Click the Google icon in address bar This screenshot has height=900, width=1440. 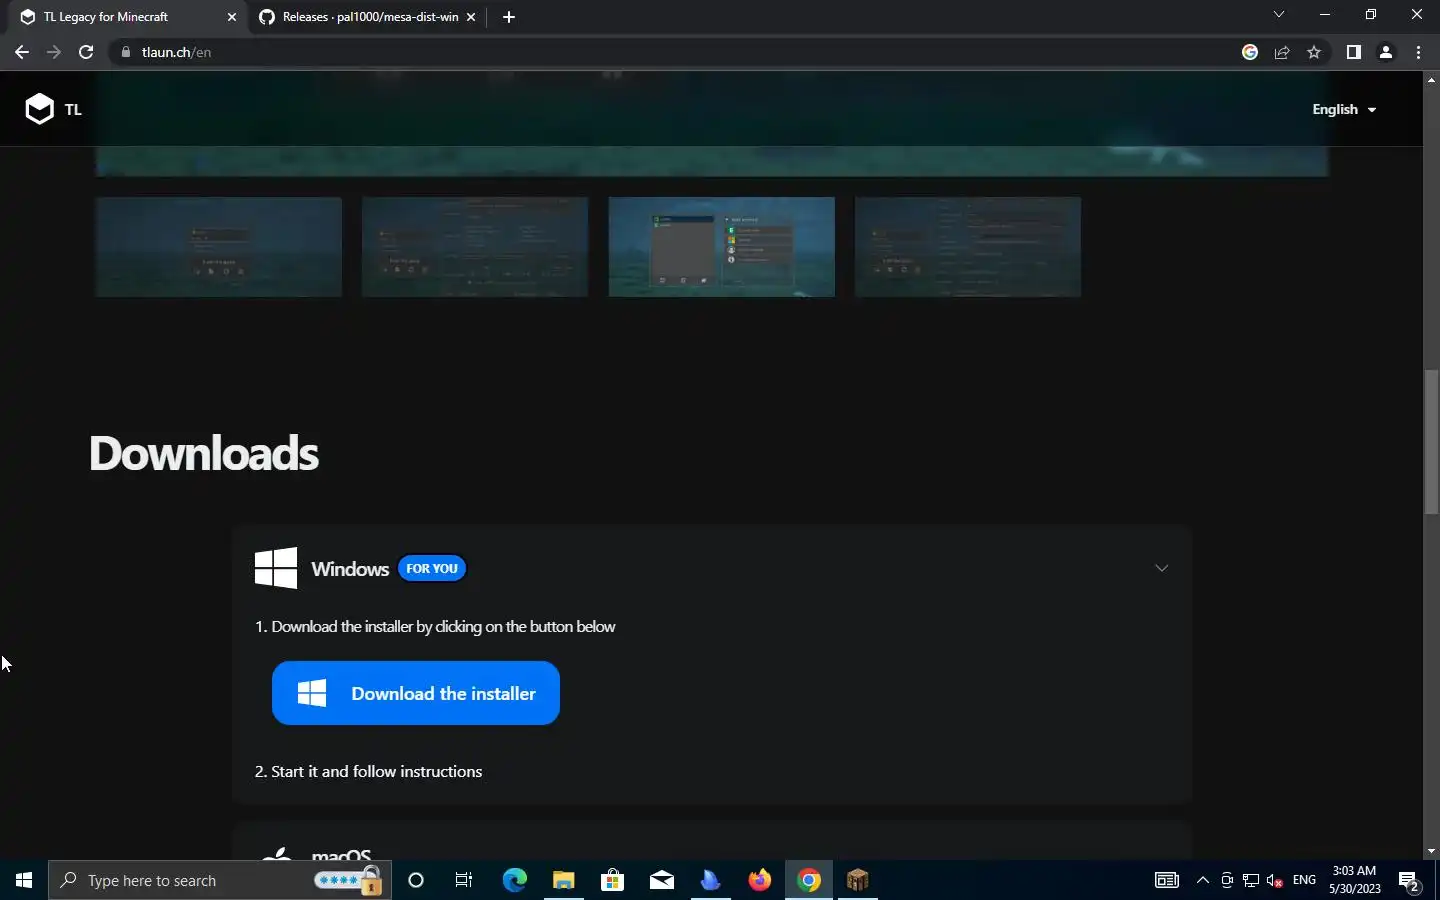(1250, 52)
